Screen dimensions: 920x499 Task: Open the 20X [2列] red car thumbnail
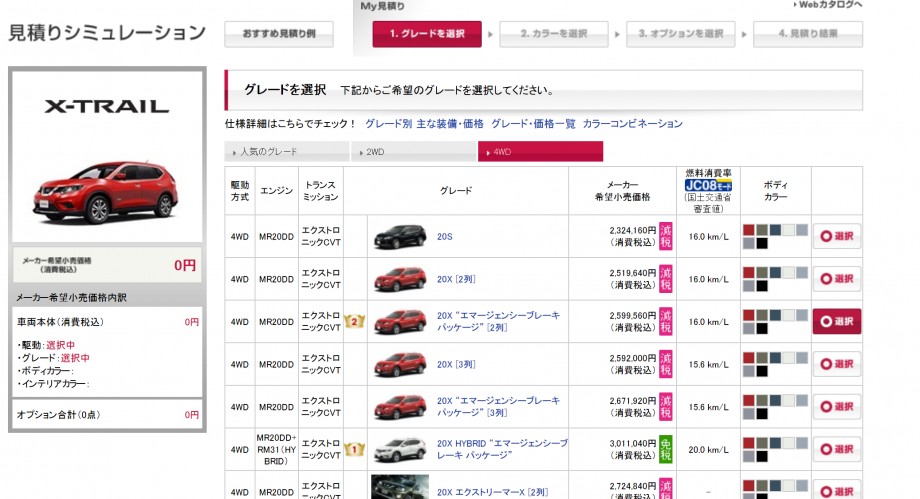coord(400,279)
